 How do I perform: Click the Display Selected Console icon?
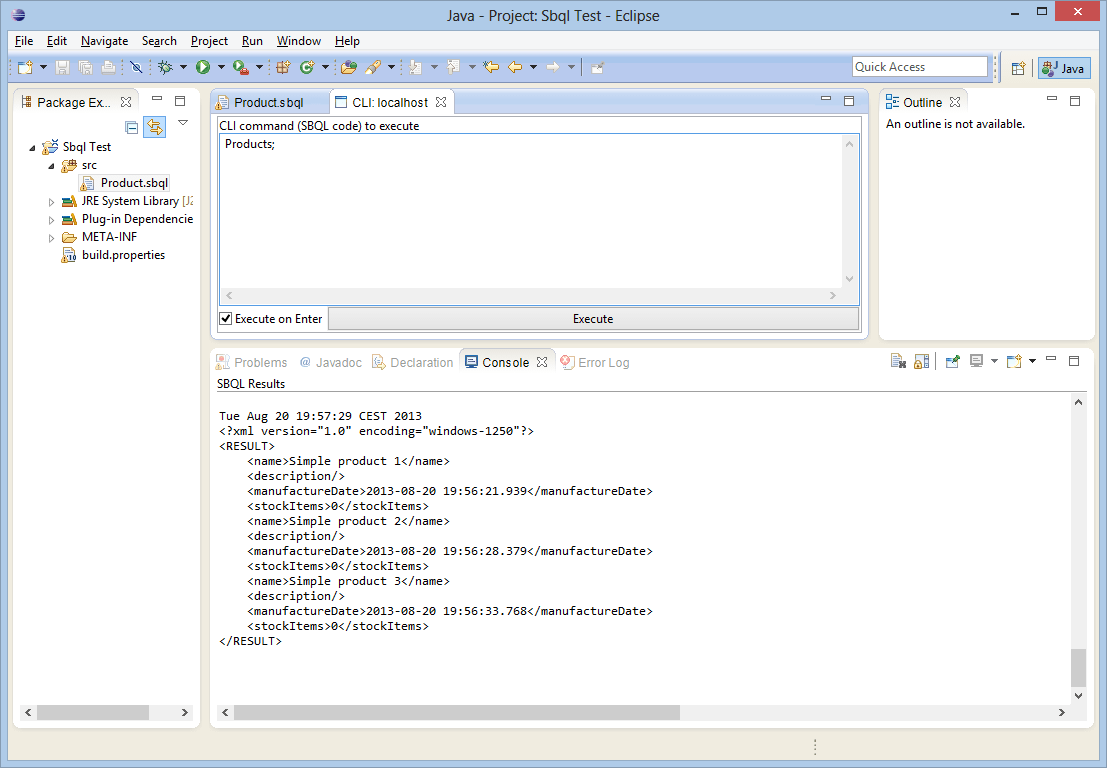(976, 361)
